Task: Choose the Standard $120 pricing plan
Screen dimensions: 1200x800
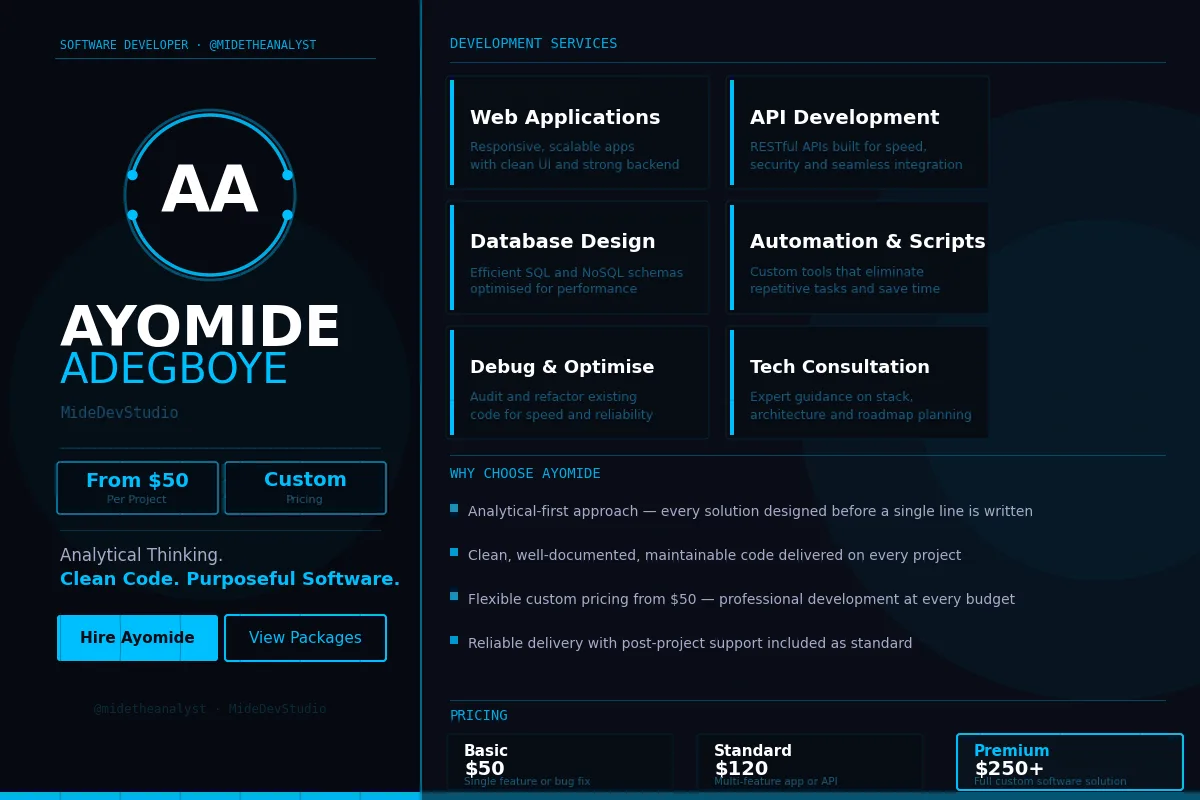Action: [x=810, y=764]
